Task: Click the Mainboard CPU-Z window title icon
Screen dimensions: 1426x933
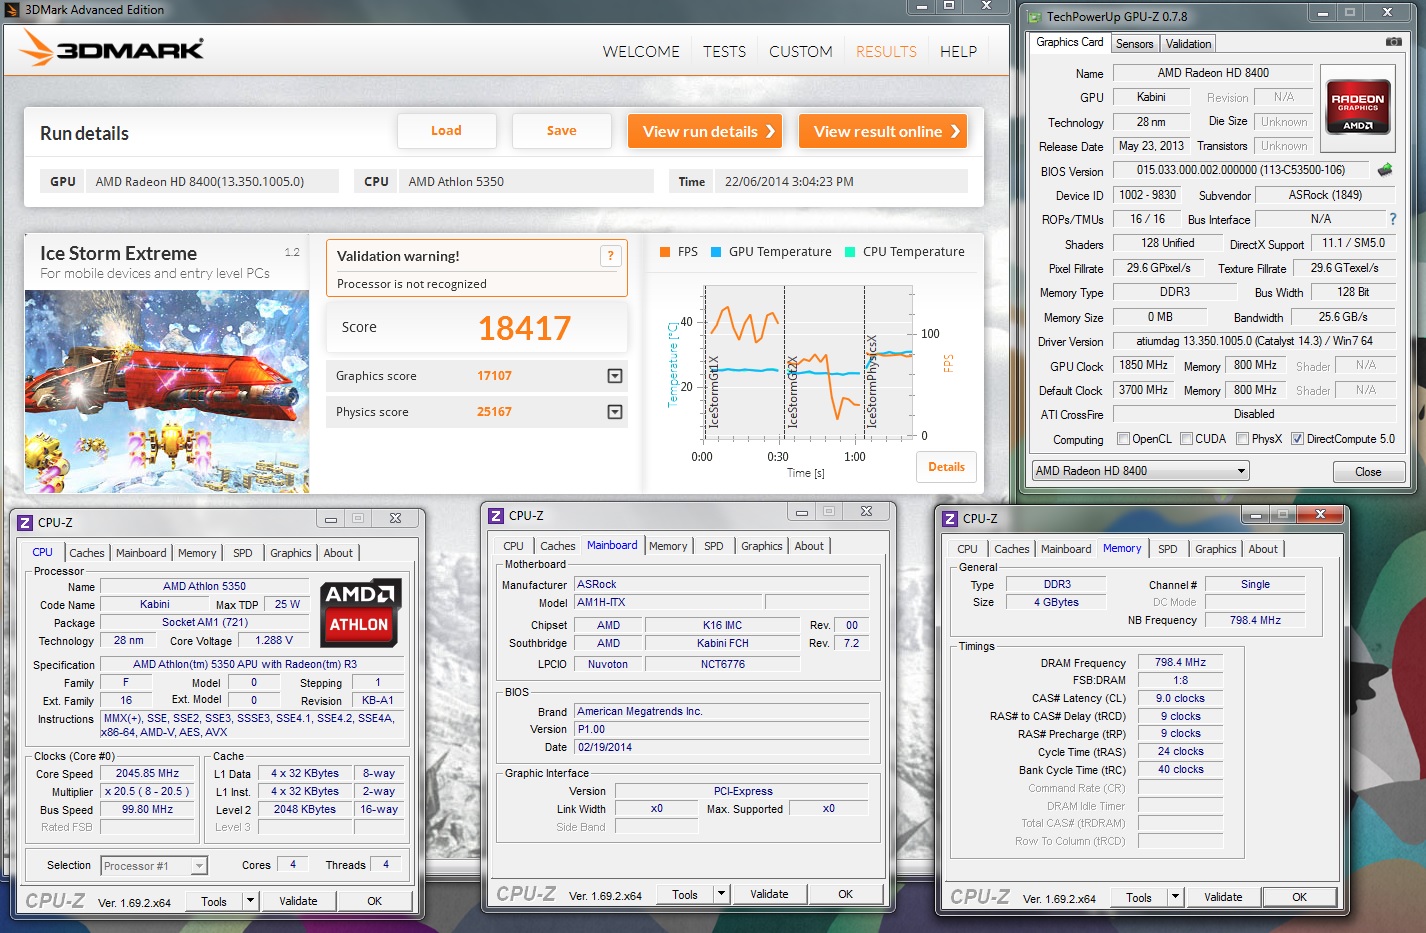Action: point(496,515)
